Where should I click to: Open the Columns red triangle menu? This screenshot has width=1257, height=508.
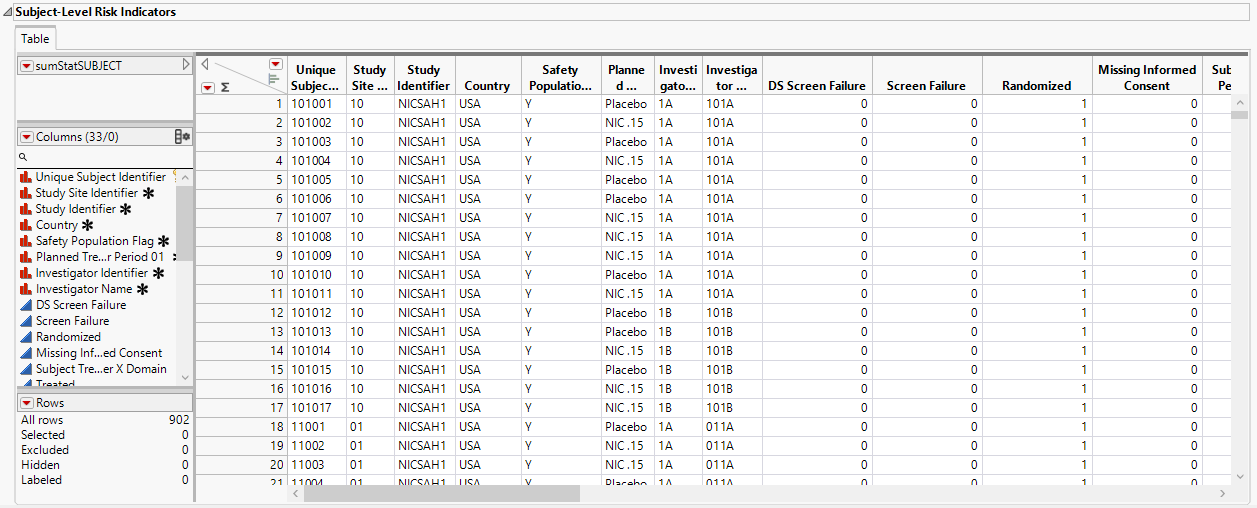point(27,136)
